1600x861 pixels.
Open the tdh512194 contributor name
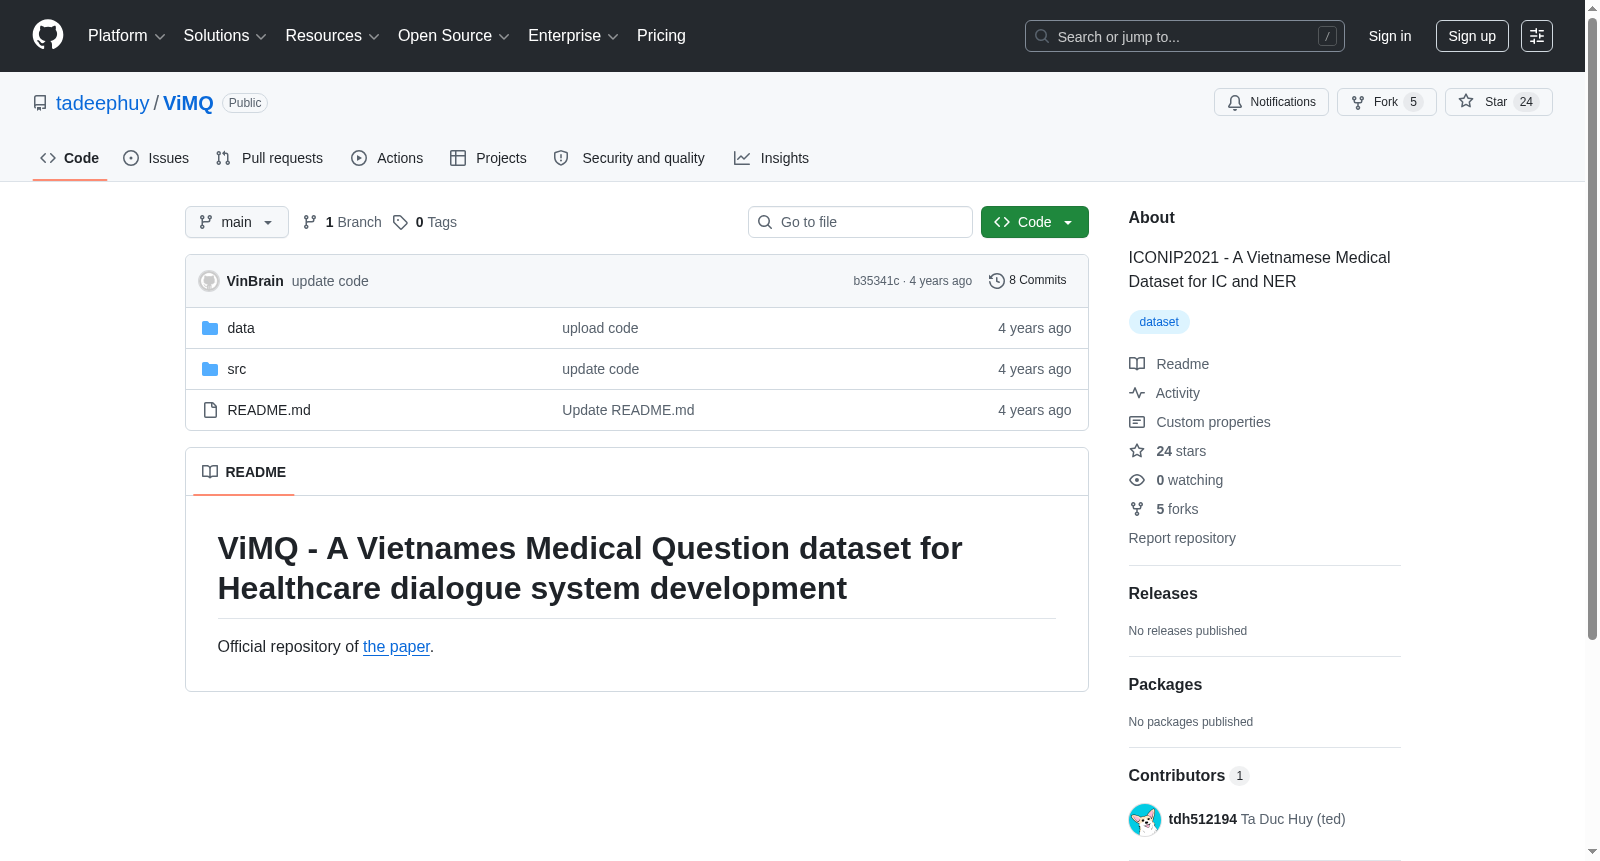point(1203,820)
